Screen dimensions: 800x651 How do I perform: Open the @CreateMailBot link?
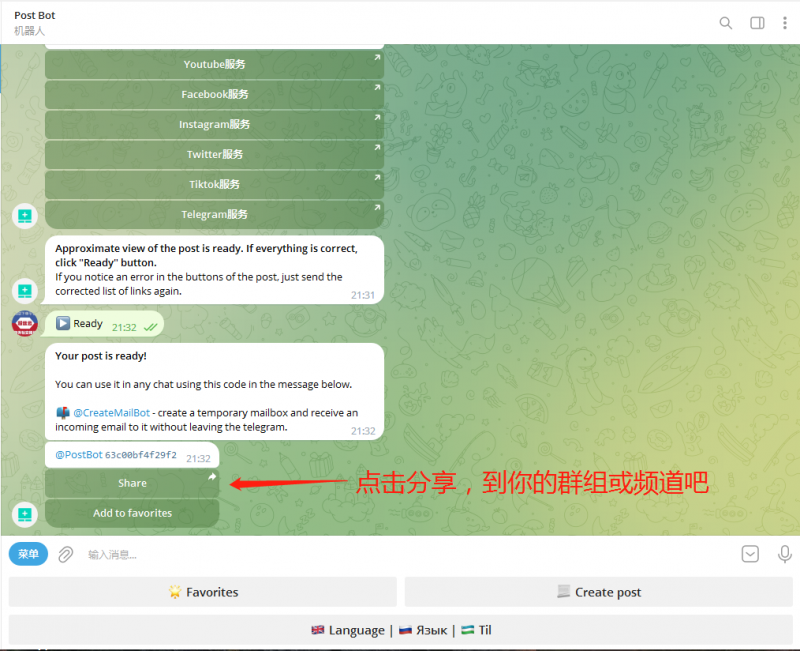click(x=112, y=413)
